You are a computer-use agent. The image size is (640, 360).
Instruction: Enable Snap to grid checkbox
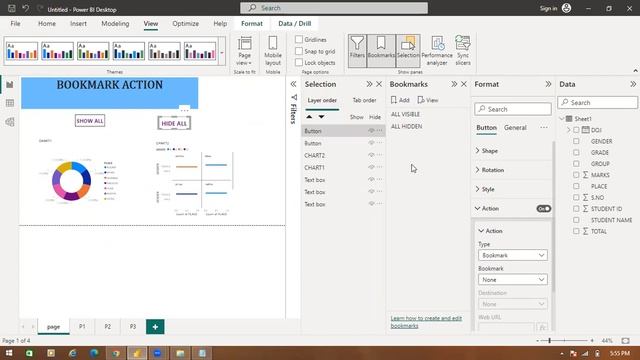point(299,51)
